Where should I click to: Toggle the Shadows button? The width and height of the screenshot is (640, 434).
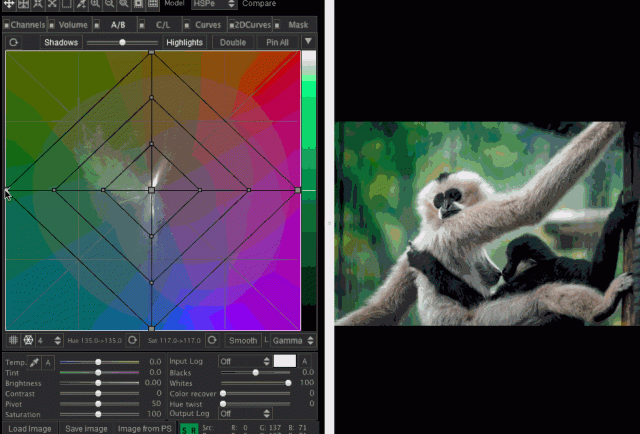(61, 42)
